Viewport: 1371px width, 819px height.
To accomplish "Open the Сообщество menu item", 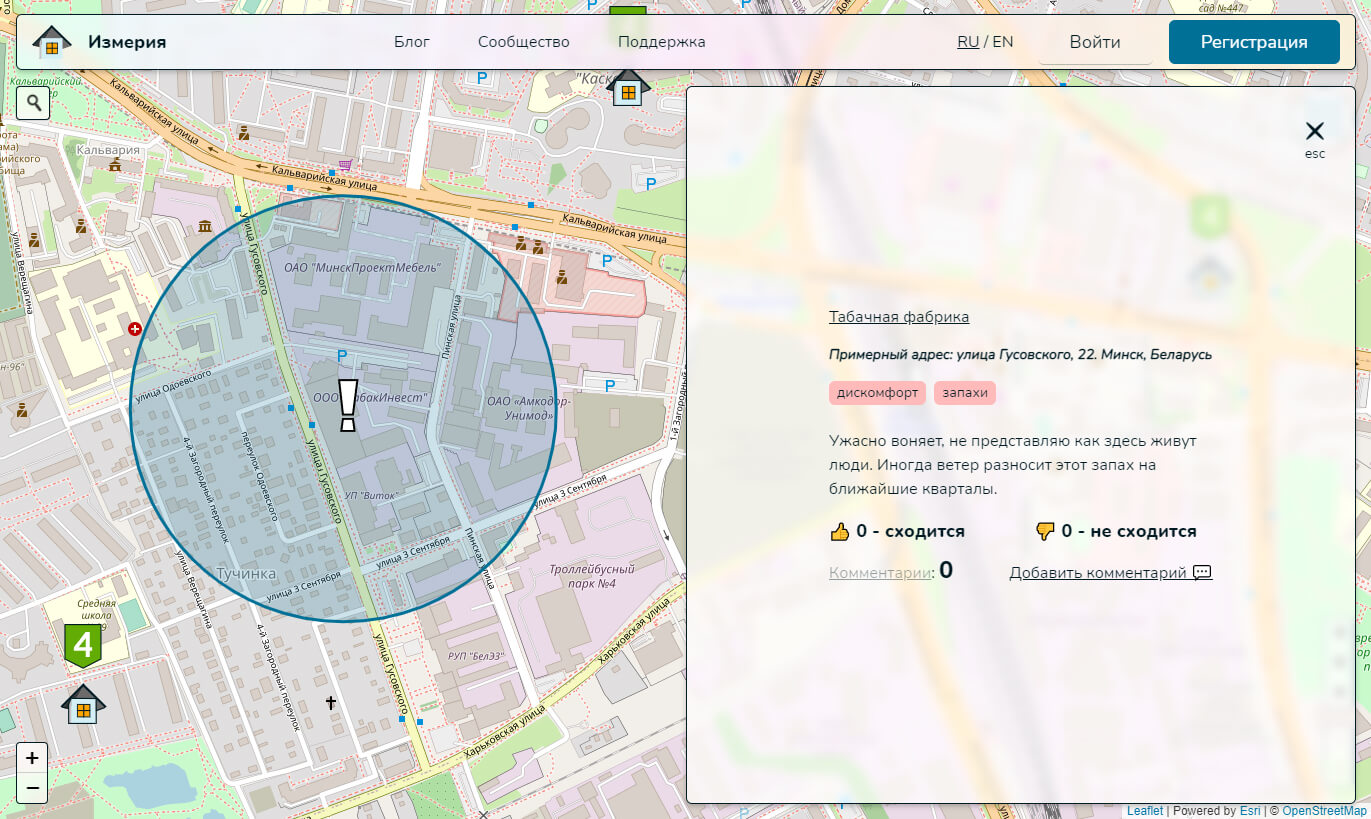I will 524,42.
